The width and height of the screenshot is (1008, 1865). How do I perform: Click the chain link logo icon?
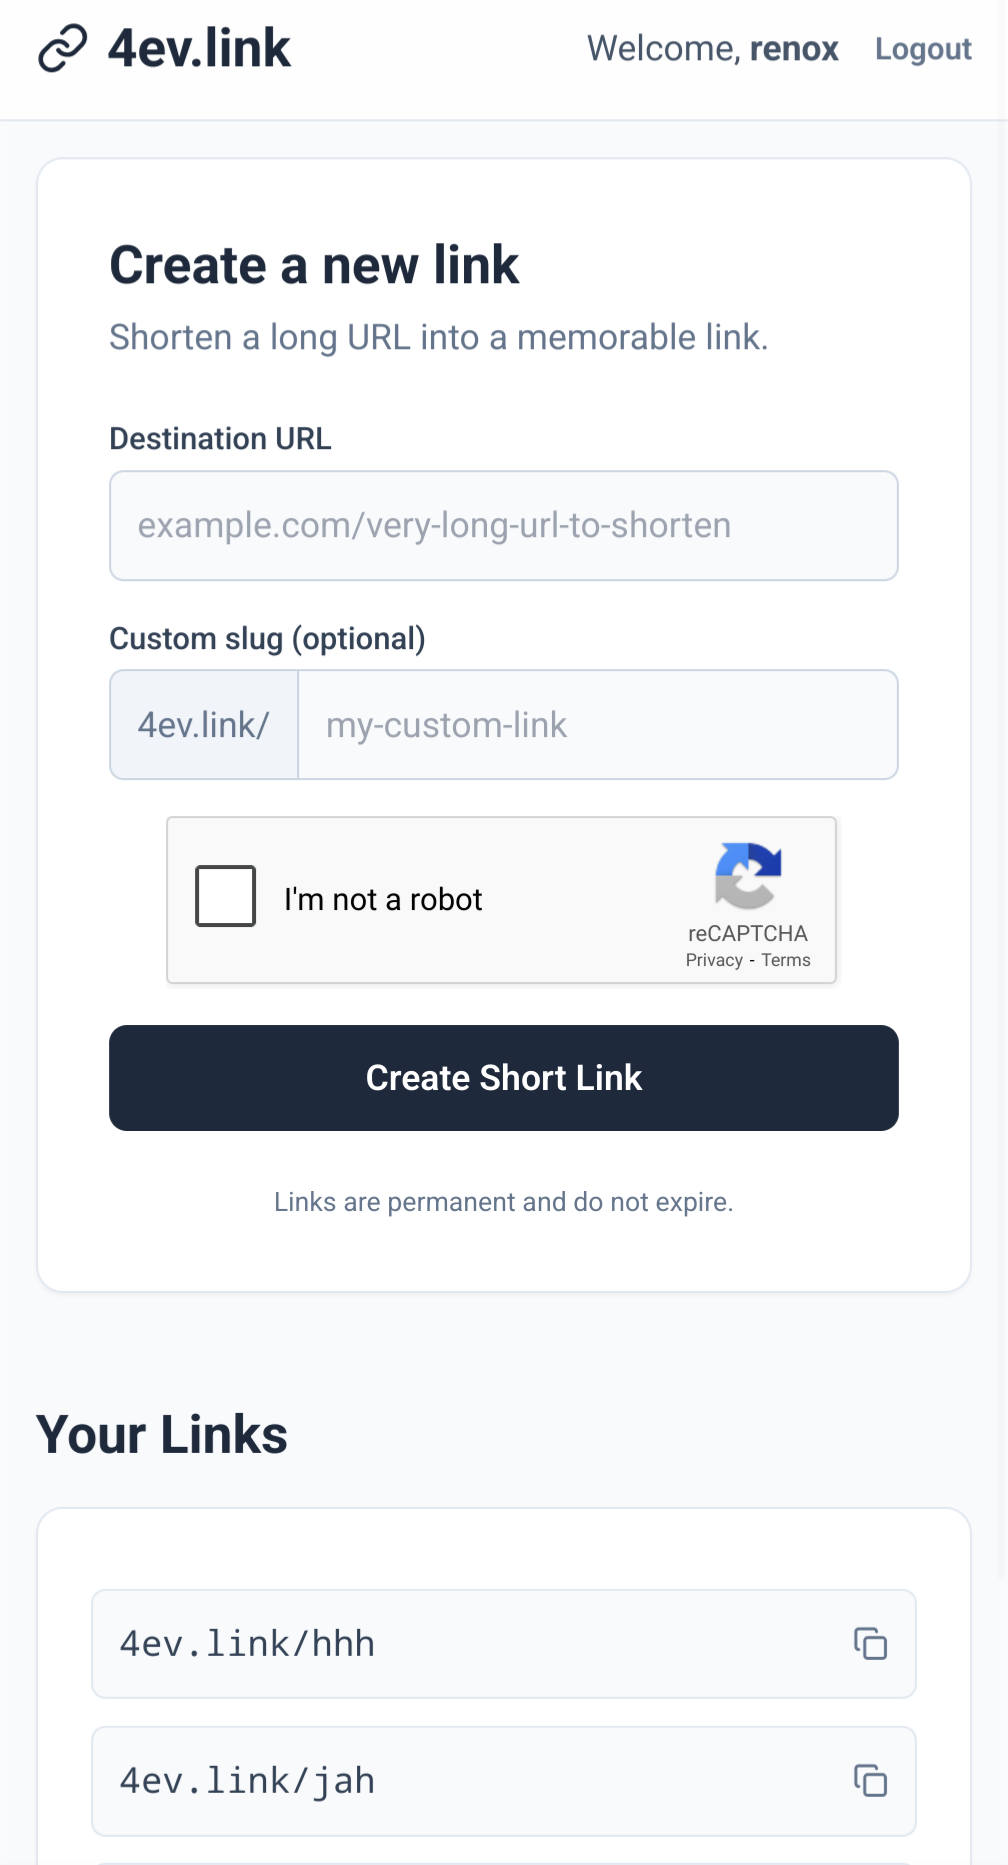[x=63, y=49]
